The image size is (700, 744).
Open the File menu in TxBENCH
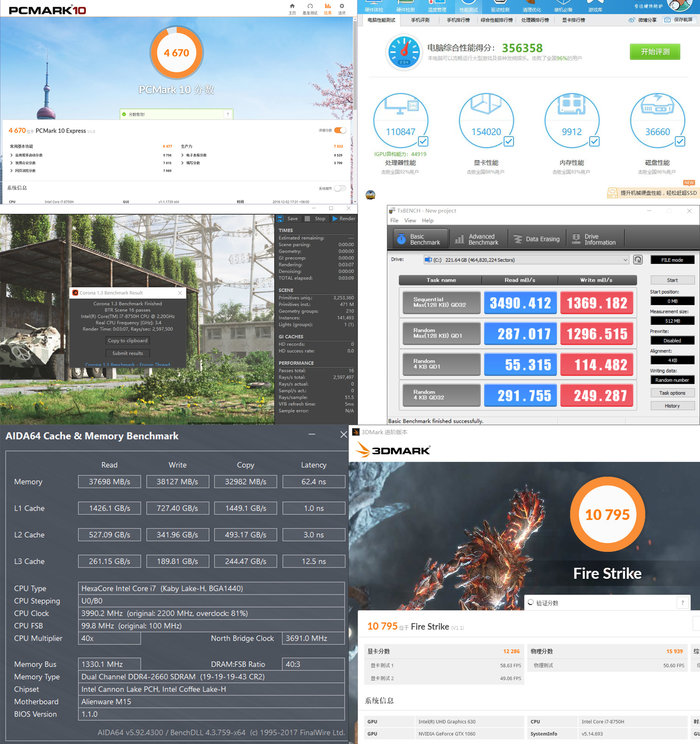click(x=394, y=220)
